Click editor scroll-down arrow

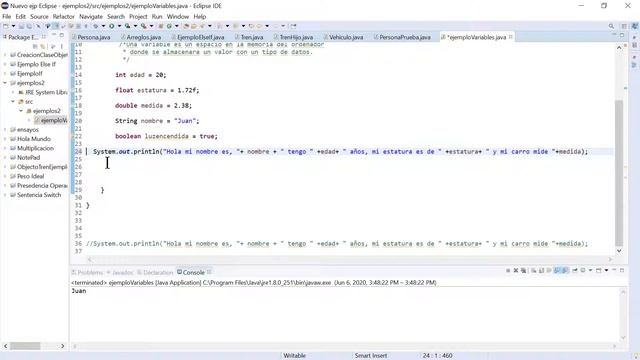[x=619, y=251]
